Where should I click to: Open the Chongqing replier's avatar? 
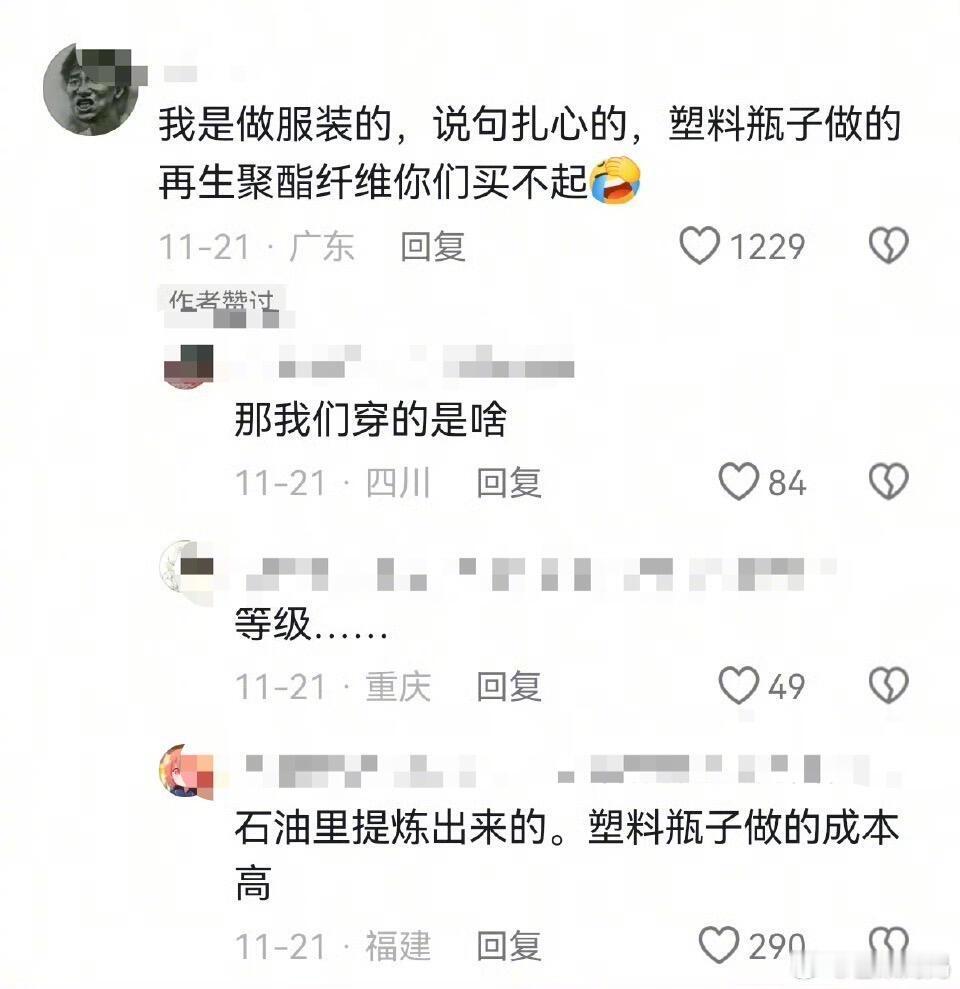coord(186,571)
